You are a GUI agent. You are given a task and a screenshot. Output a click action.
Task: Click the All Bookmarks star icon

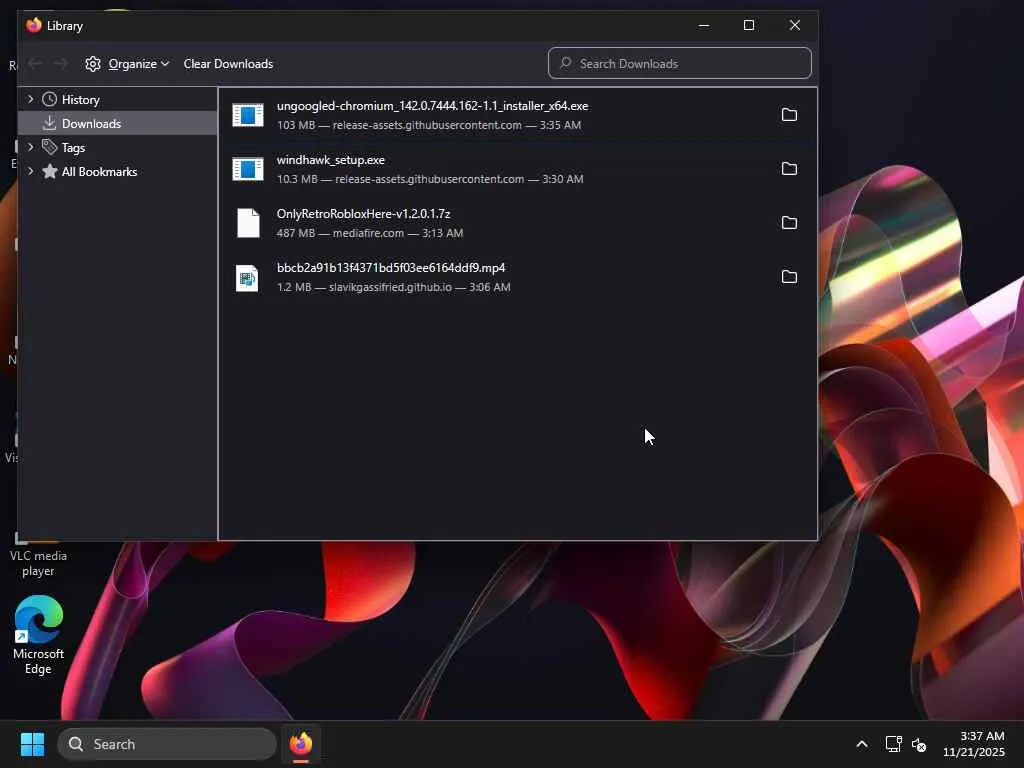50,171
